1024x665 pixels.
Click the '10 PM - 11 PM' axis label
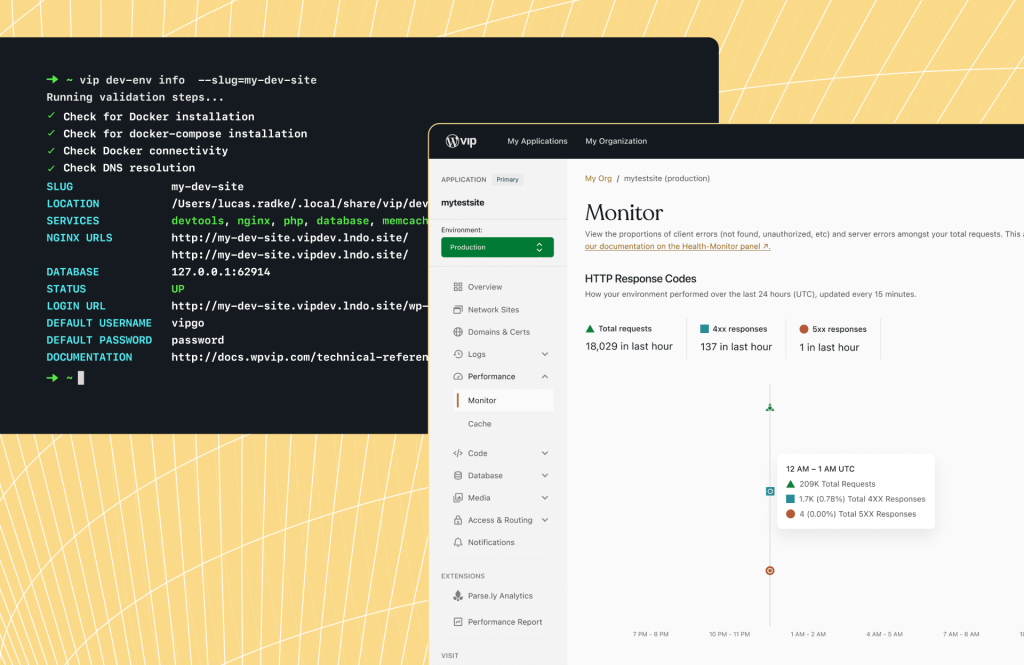[729, 634]
